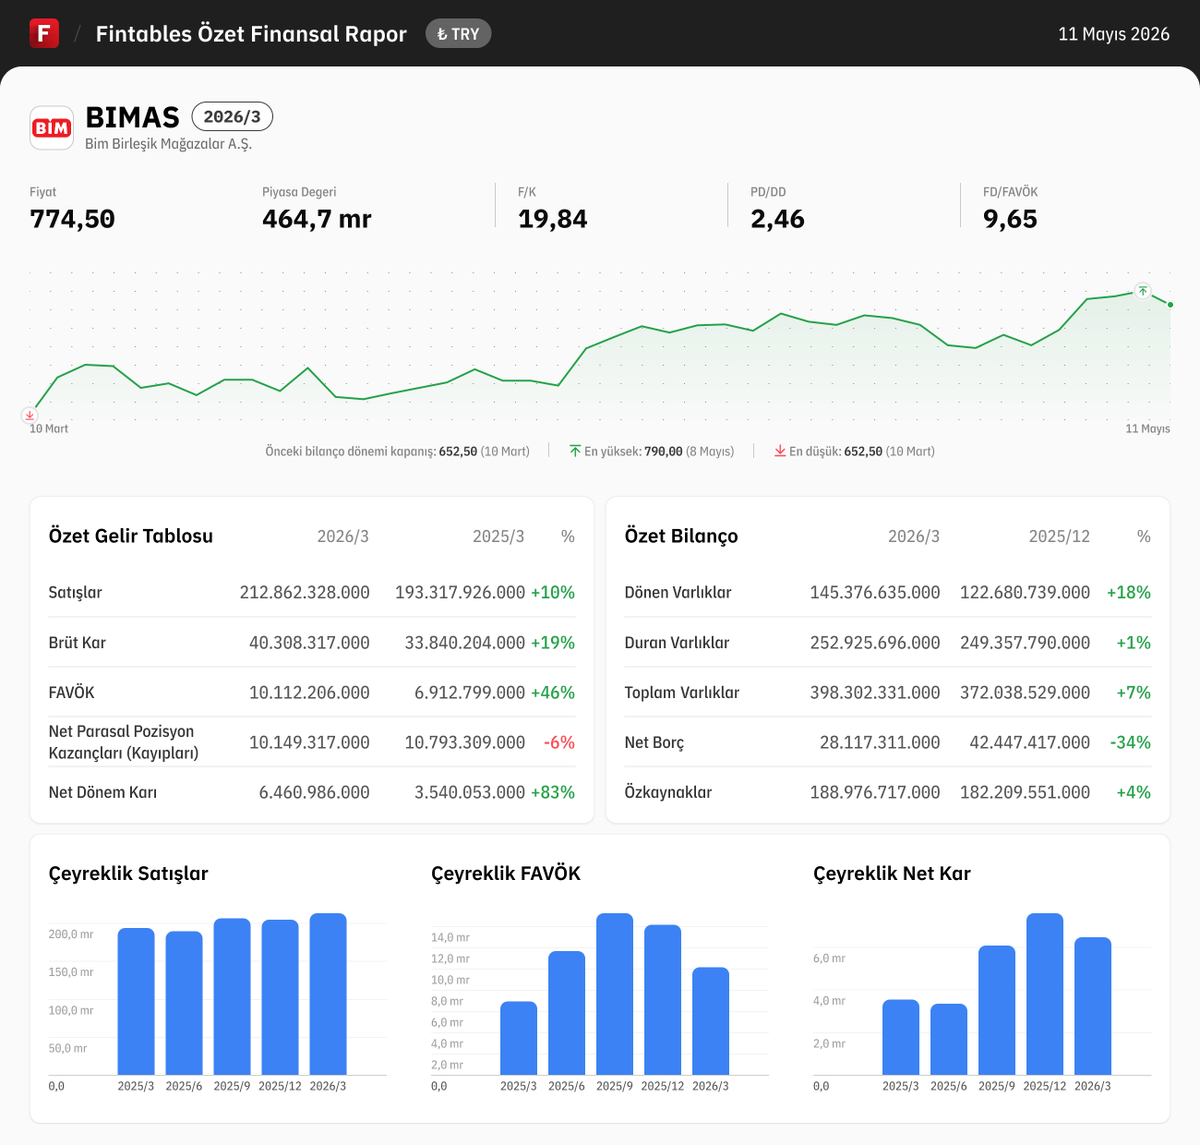The height and width of the screenshot is (1145, 1200).
Task: Click the Çeyreklik Net Kar chart title
Action: coord(892,873)
